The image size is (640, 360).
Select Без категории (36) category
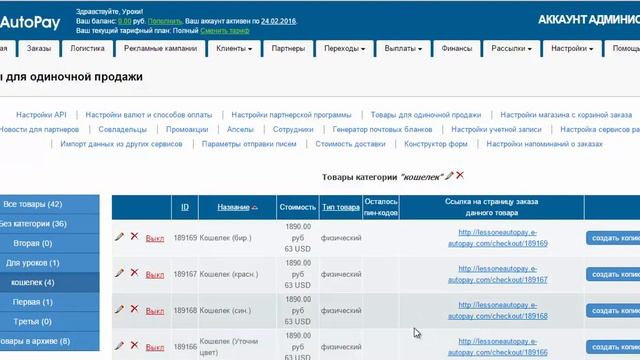pyautogui.click(x=49, y=224)
